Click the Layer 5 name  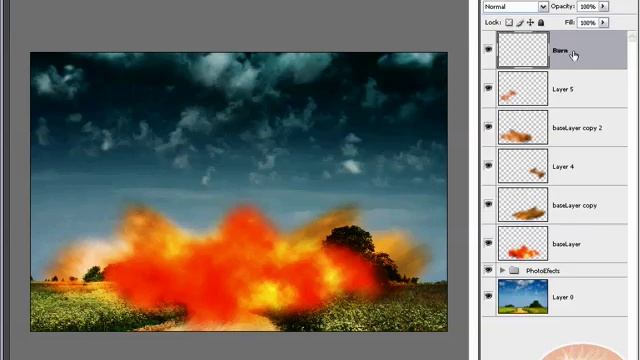563,89
